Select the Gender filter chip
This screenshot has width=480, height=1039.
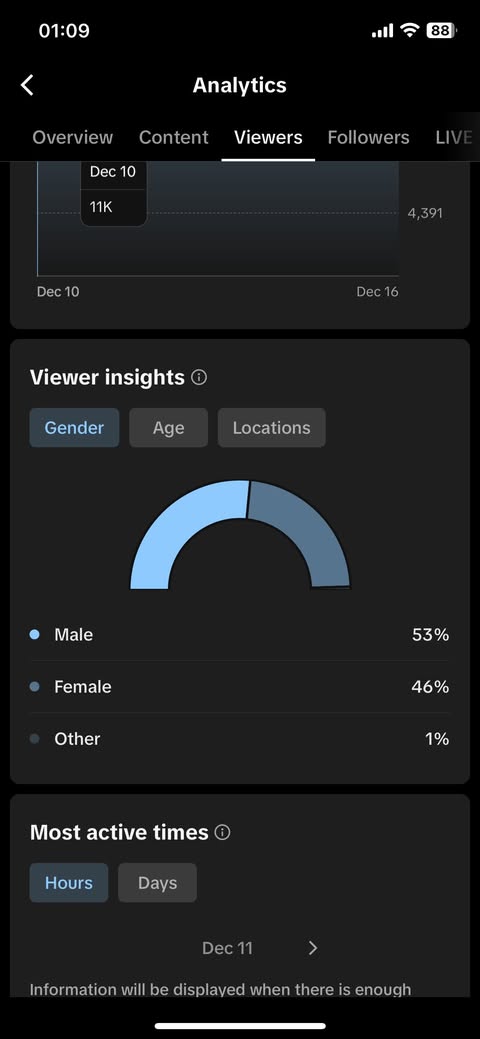74,427
